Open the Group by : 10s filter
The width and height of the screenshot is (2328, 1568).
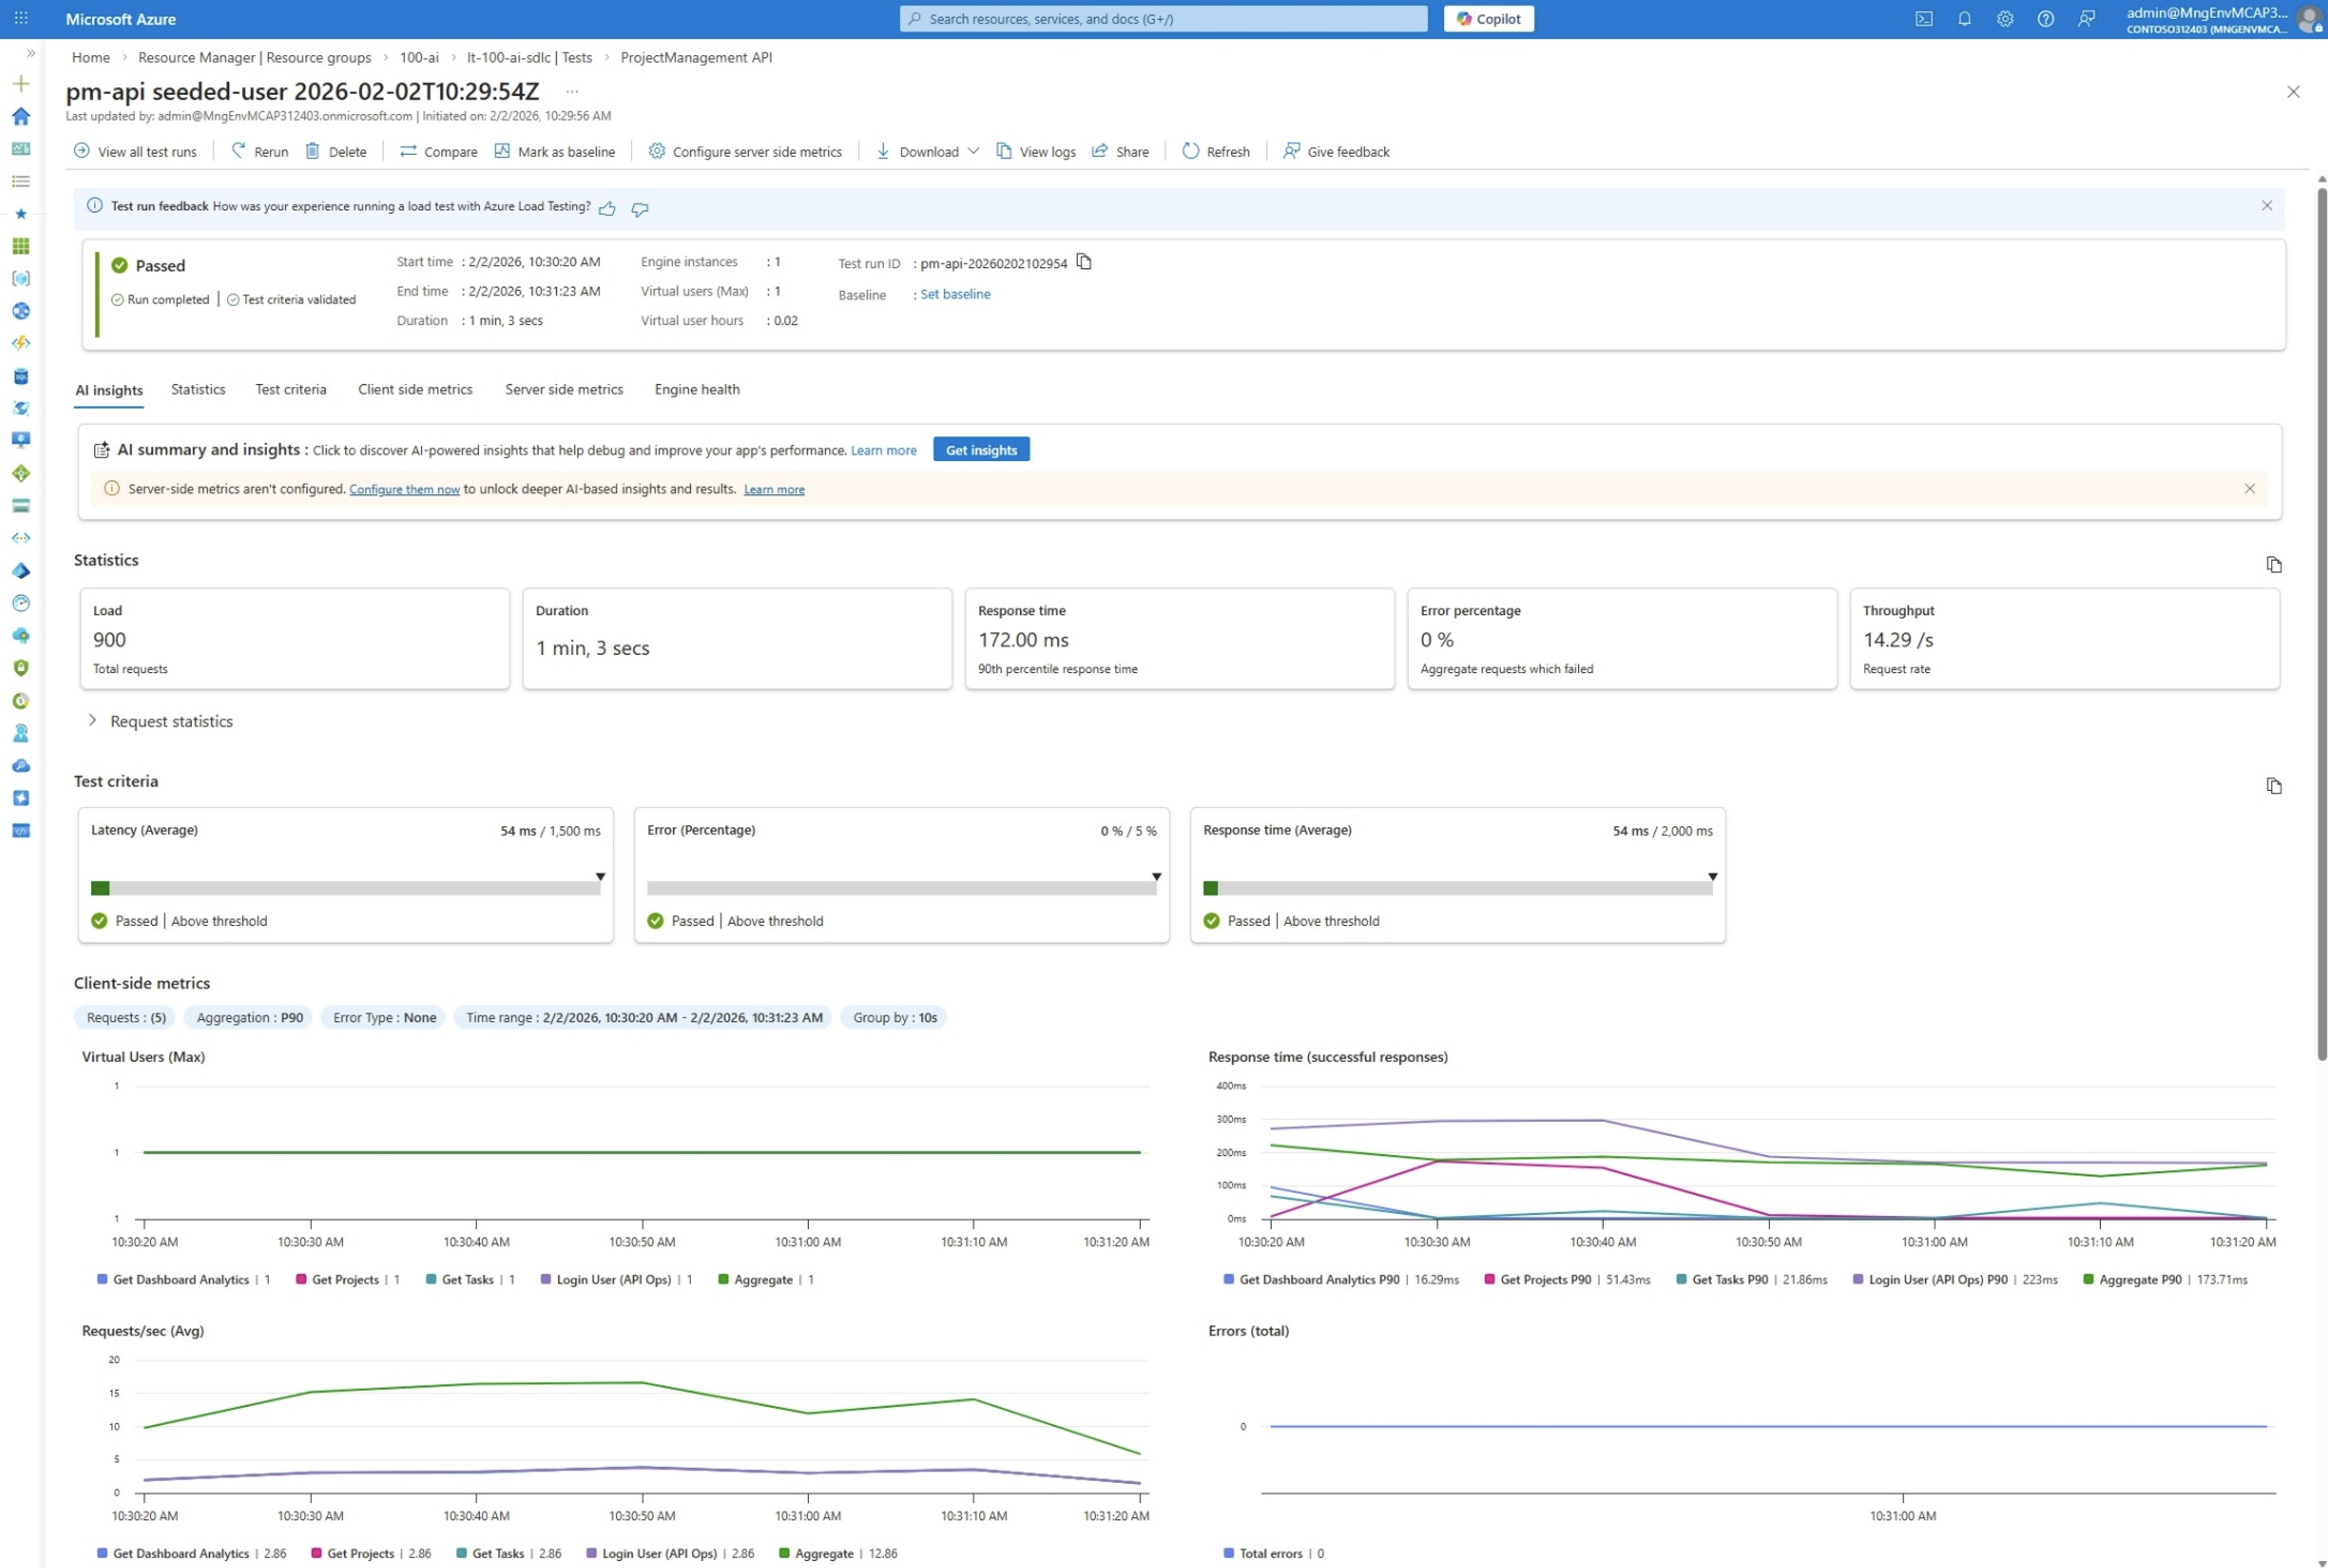pyautogui.click(x=894, y=1017)
